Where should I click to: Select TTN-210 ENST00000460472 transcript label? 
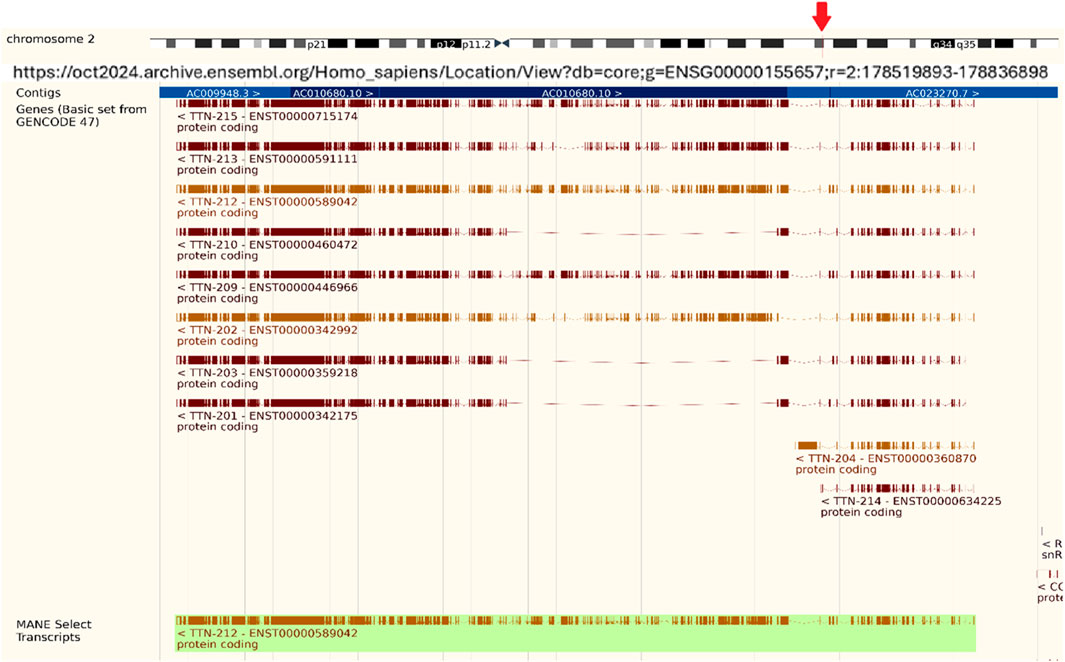point(267,245)
